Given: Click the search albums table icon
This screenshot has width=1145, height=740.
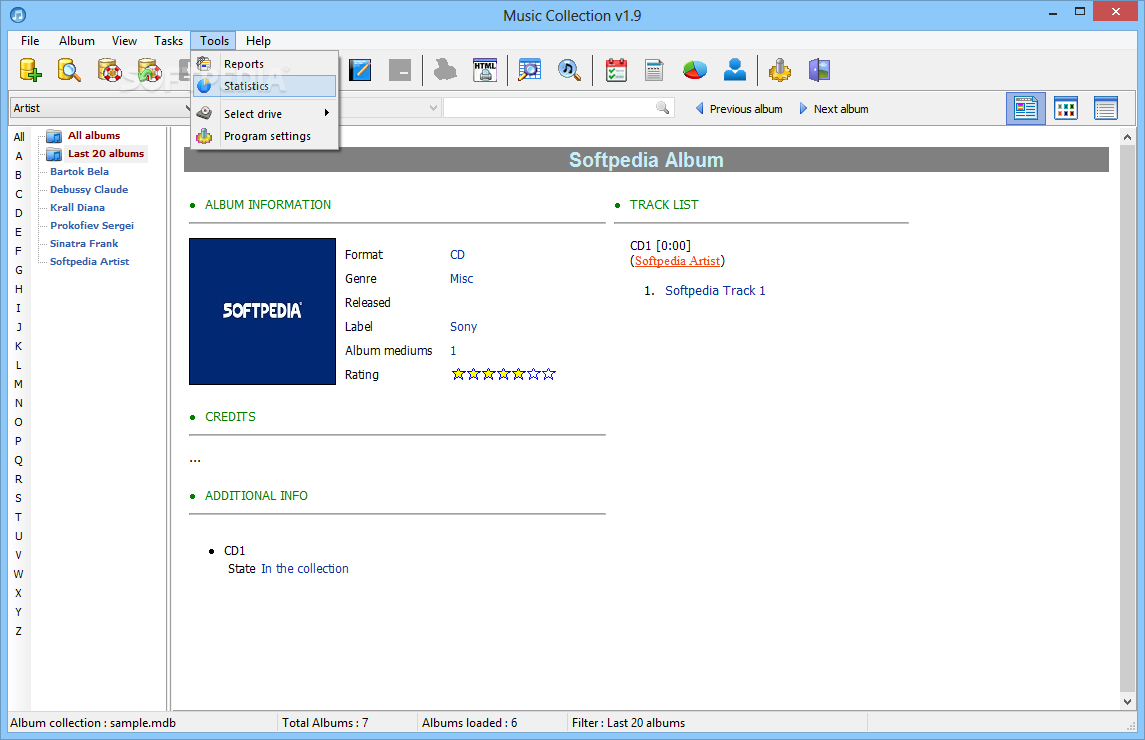Looking at the screenshot, I should pyautogui.click(x=529, y=70).
